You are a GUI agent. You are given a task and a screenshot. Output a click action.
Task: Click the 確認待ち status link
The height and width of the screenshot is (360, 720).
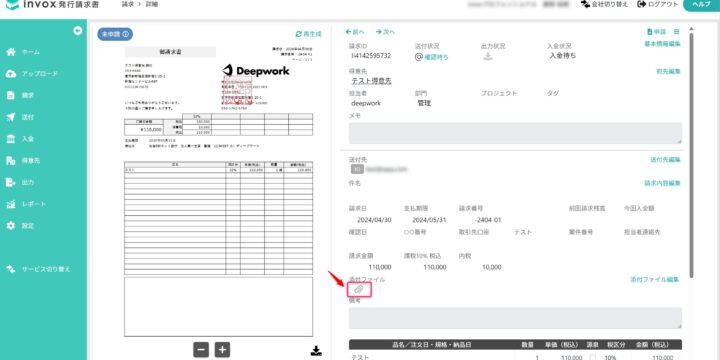click(436, 57)
